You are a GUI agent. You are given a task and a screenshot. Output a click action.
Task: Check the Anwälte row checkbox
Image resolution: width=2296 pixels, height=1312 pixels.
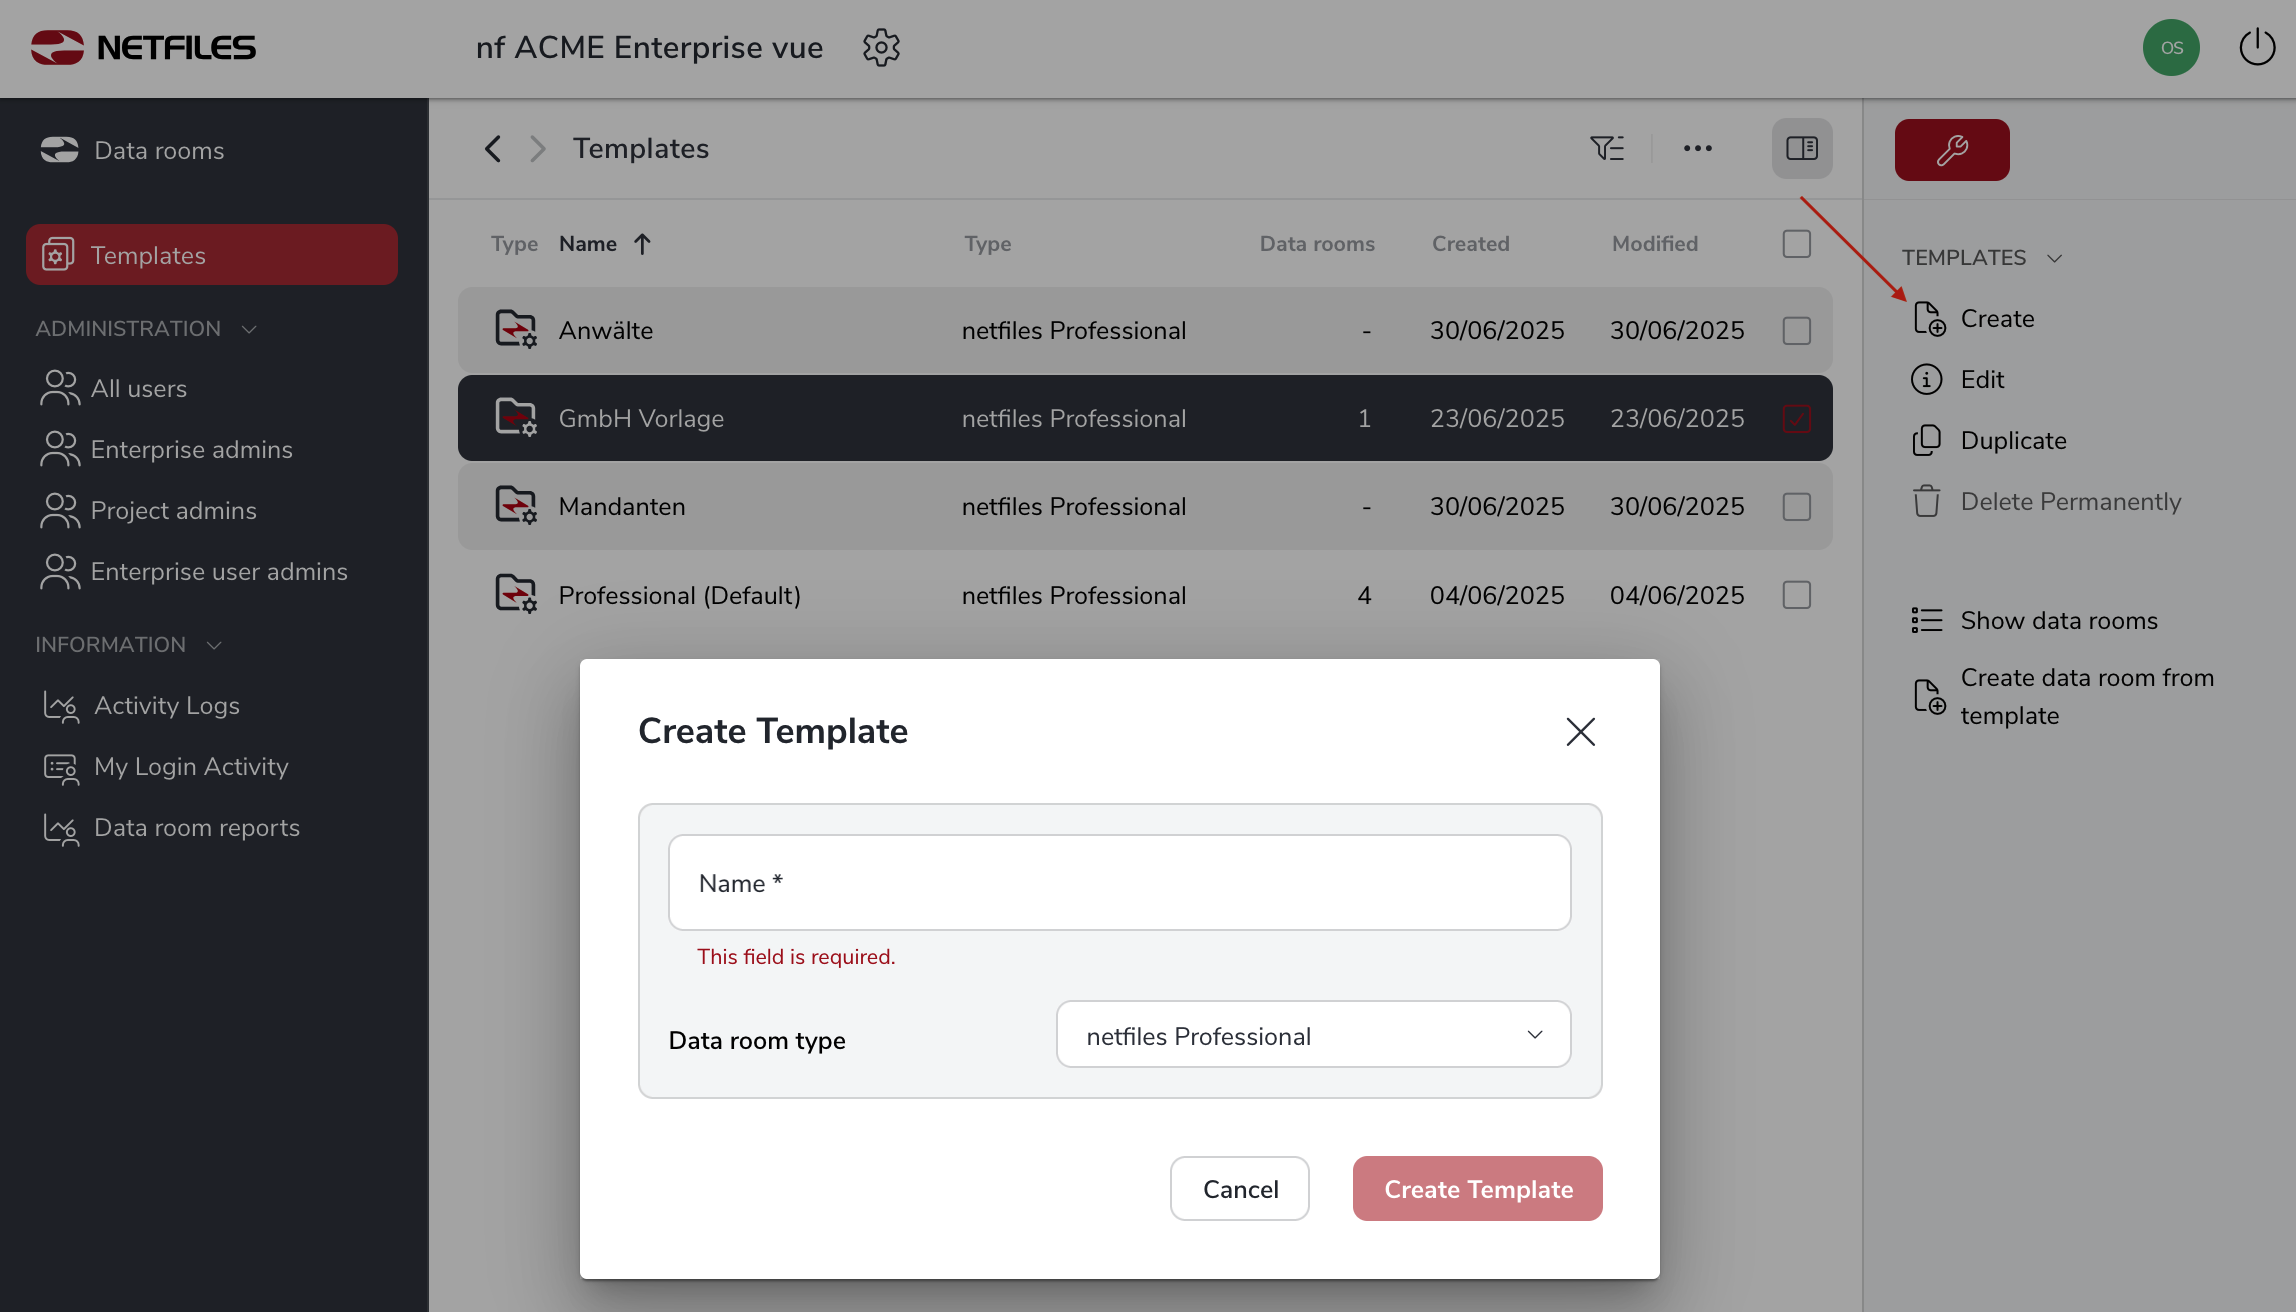click(x=1796, y=330)
